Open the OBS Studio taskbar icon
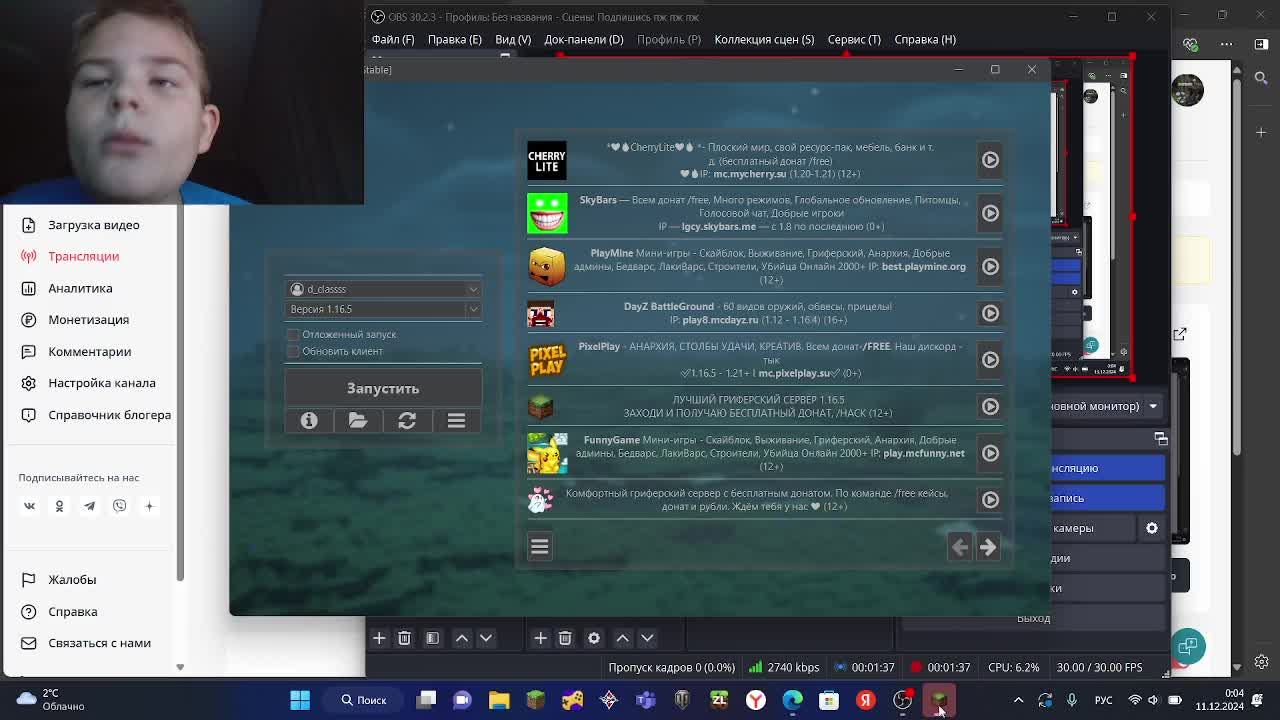The image size is (1280, 720). (x=903, y=700)
